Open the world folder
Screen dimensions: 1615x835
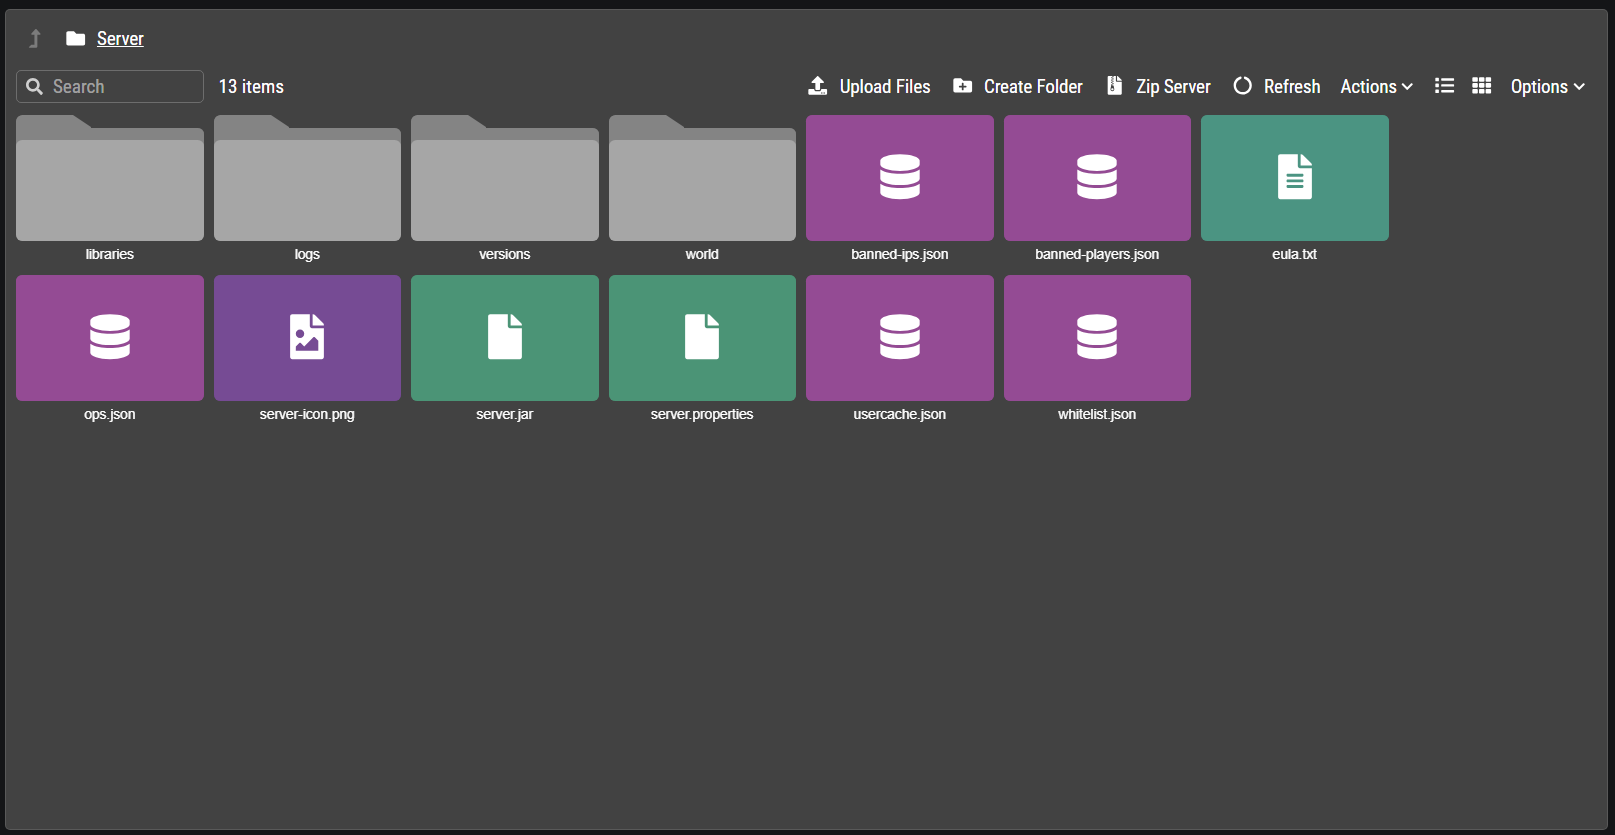tap(702, 178)
